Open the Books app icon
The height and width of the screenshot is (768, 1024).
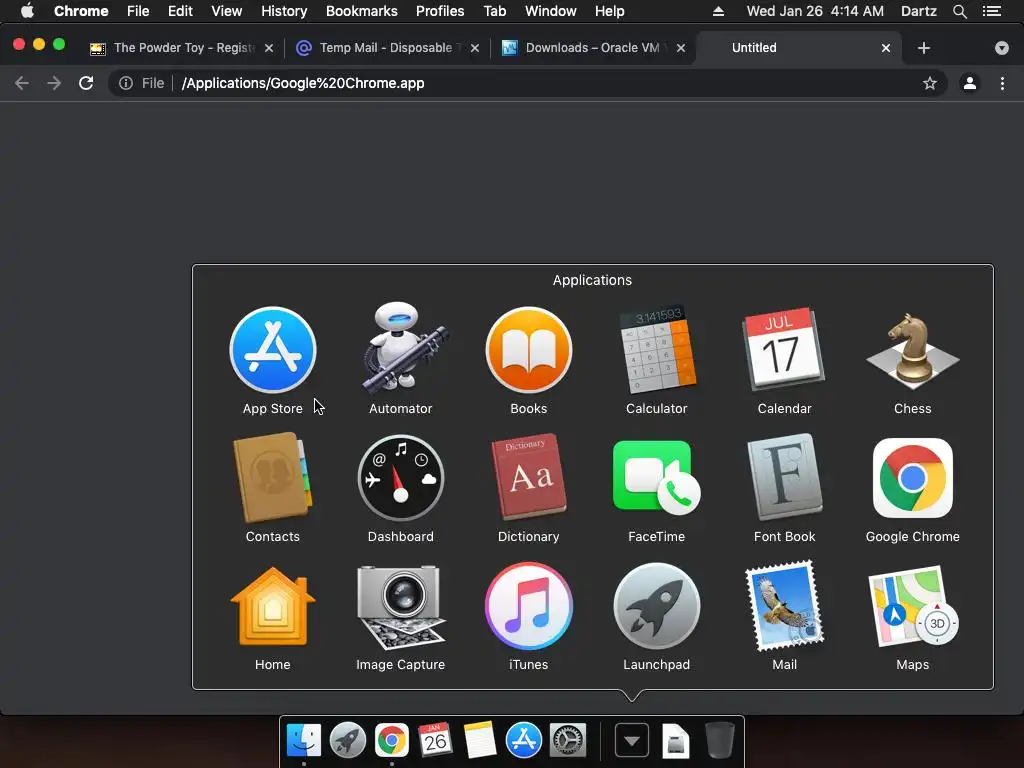pos(529,351)
